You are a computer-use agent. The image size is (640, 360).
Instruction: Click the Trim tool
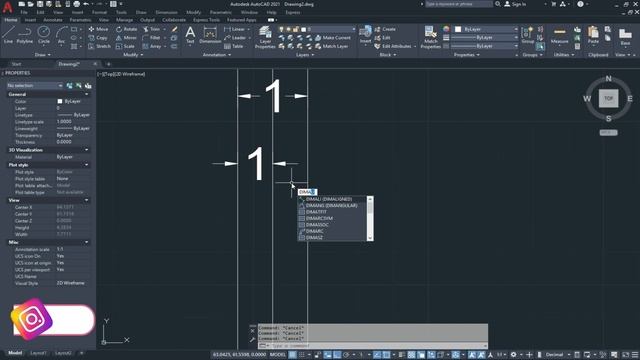tap(151, 29)
